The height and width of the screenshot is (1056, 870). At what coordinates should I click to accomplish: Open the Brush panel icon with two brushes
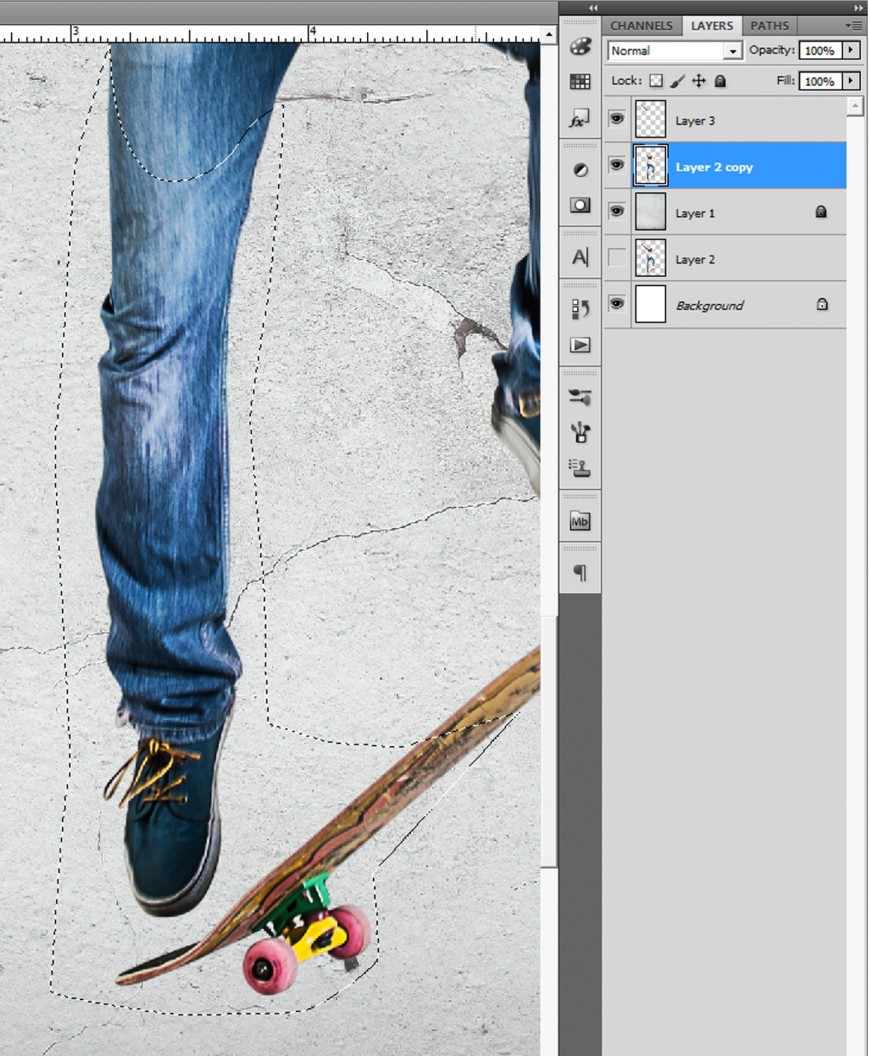pos(580,397)
